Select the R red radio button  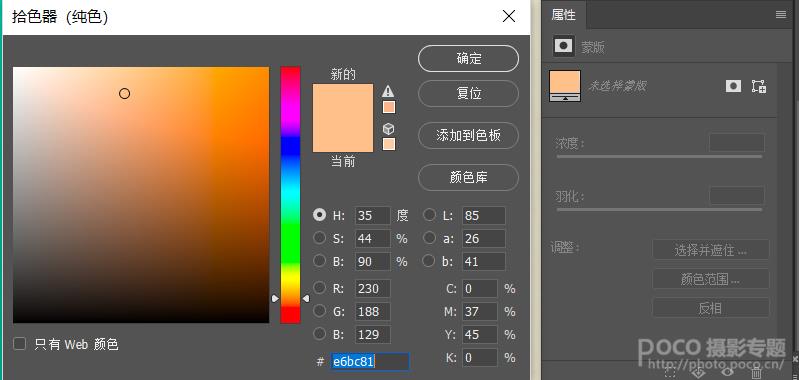[x=319, y=288]
